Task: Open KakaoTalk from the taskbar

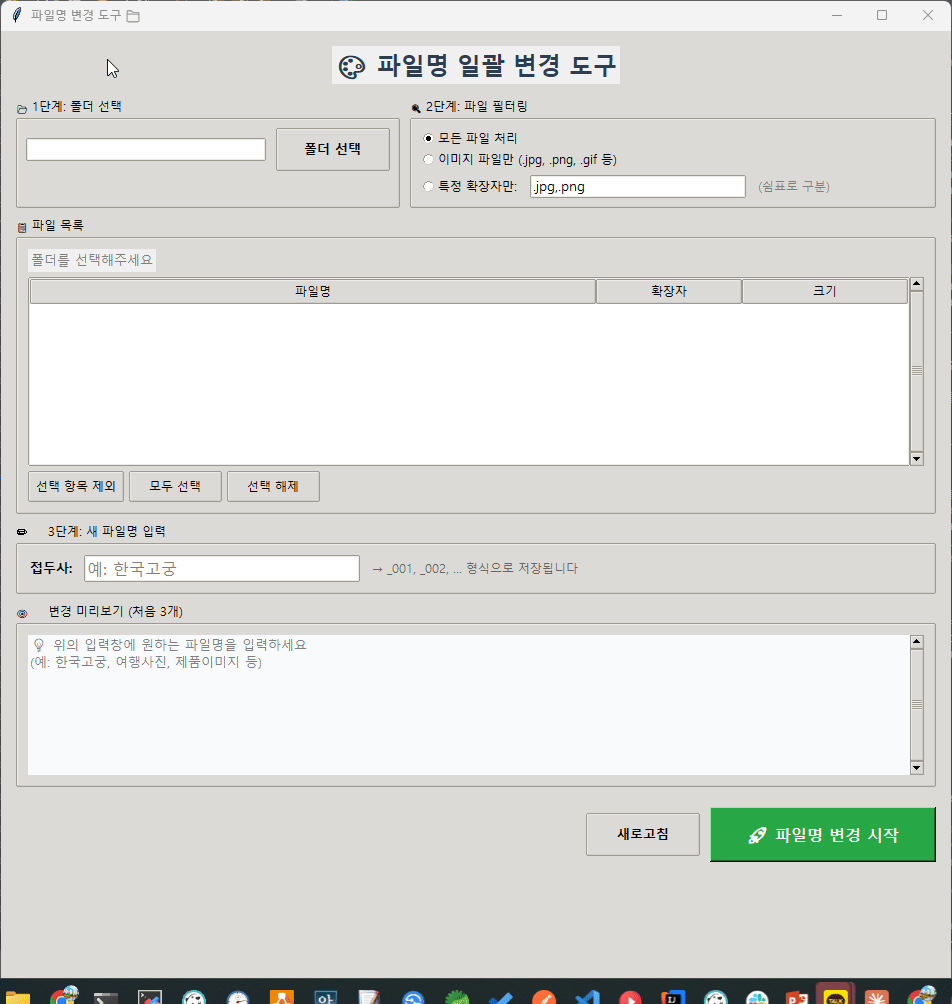Action: tap(835, 997)
